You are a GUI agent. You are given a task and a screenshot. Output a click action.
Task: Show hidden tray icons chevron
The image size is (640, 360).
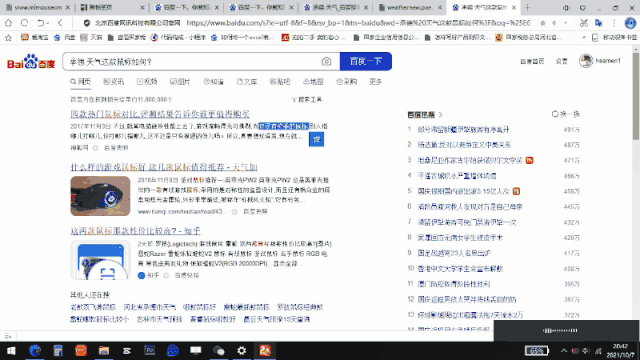pos(564,351)
